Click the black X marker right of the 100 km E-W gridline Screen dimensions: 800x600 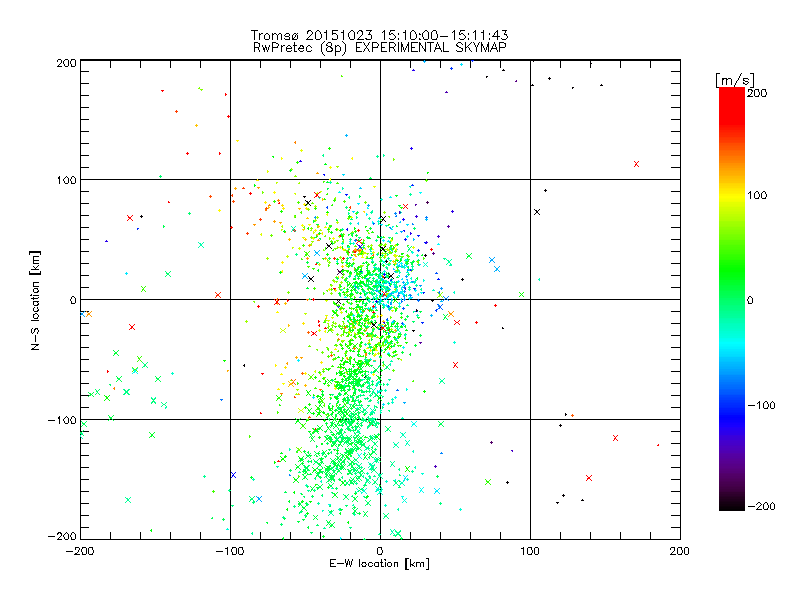click(537, 212)
